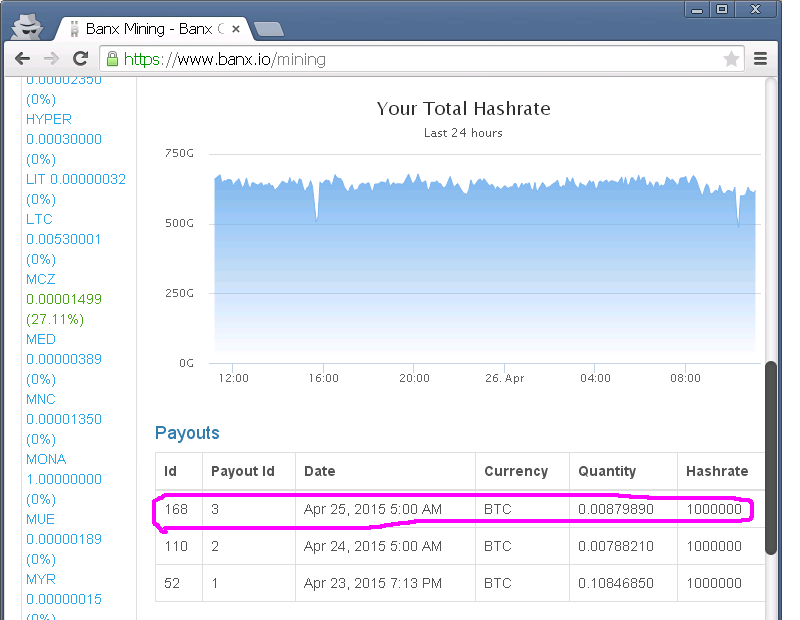The height and width of the screenshot is (620, 800).
Task: Minimize the browser window
Action: point(697,9)
